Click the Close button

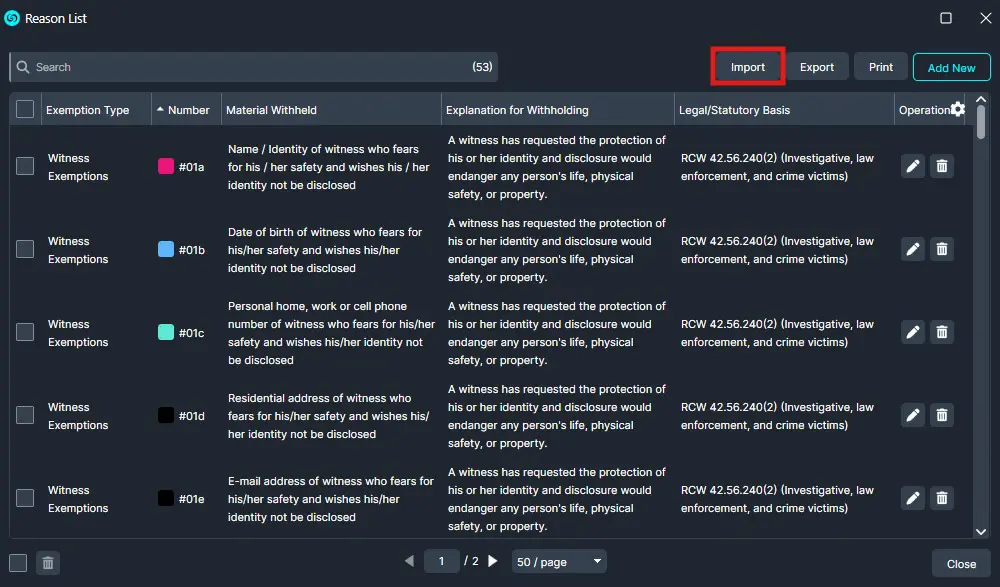961,563
